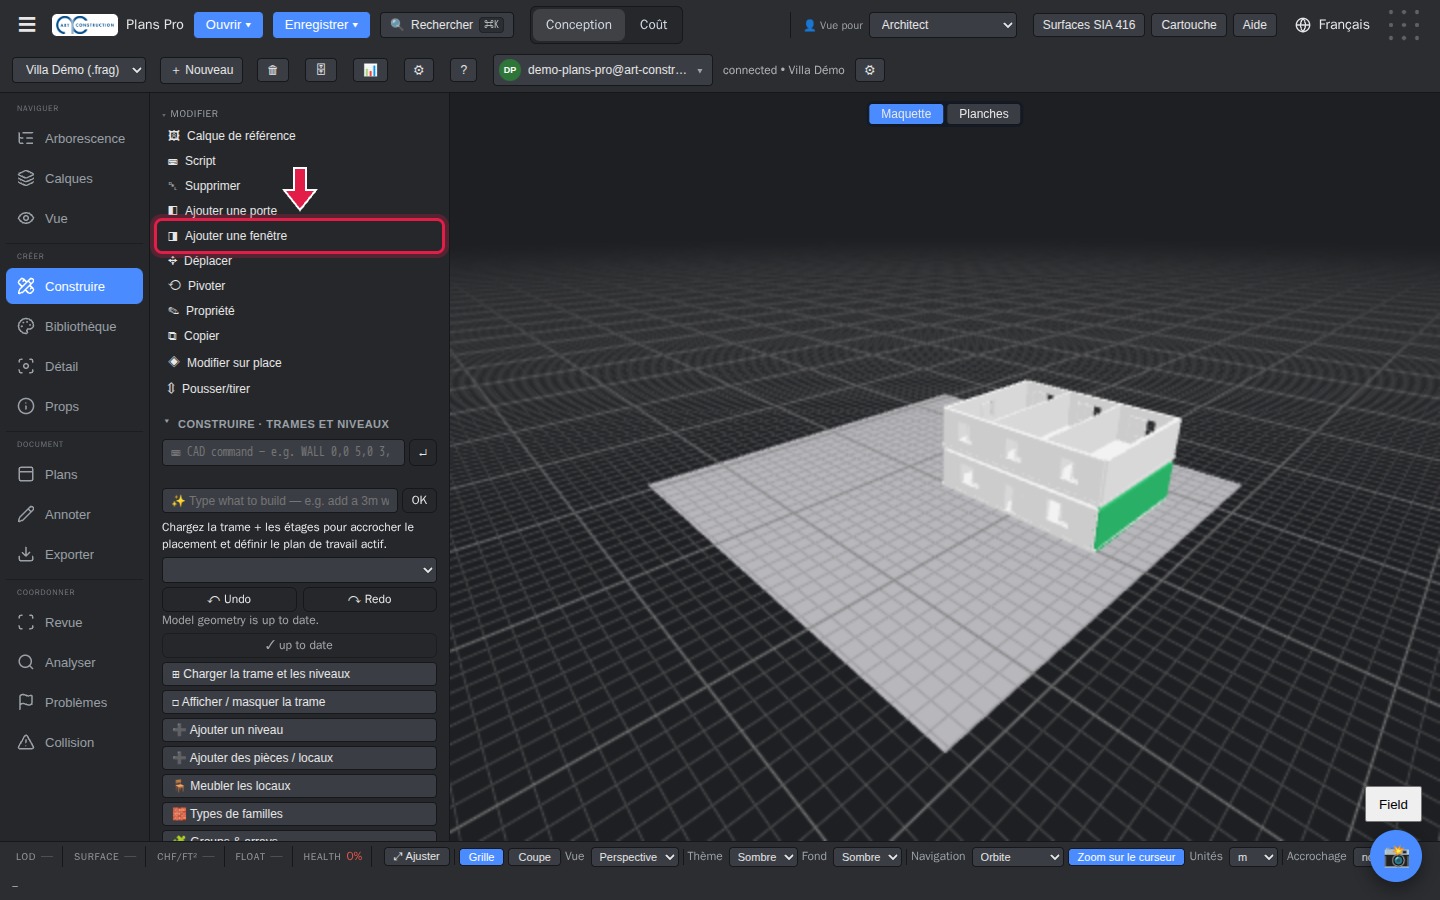Focus the 'Type what to build' field
The height and width of the screenshot is (900, 1440).
(280, 501)
